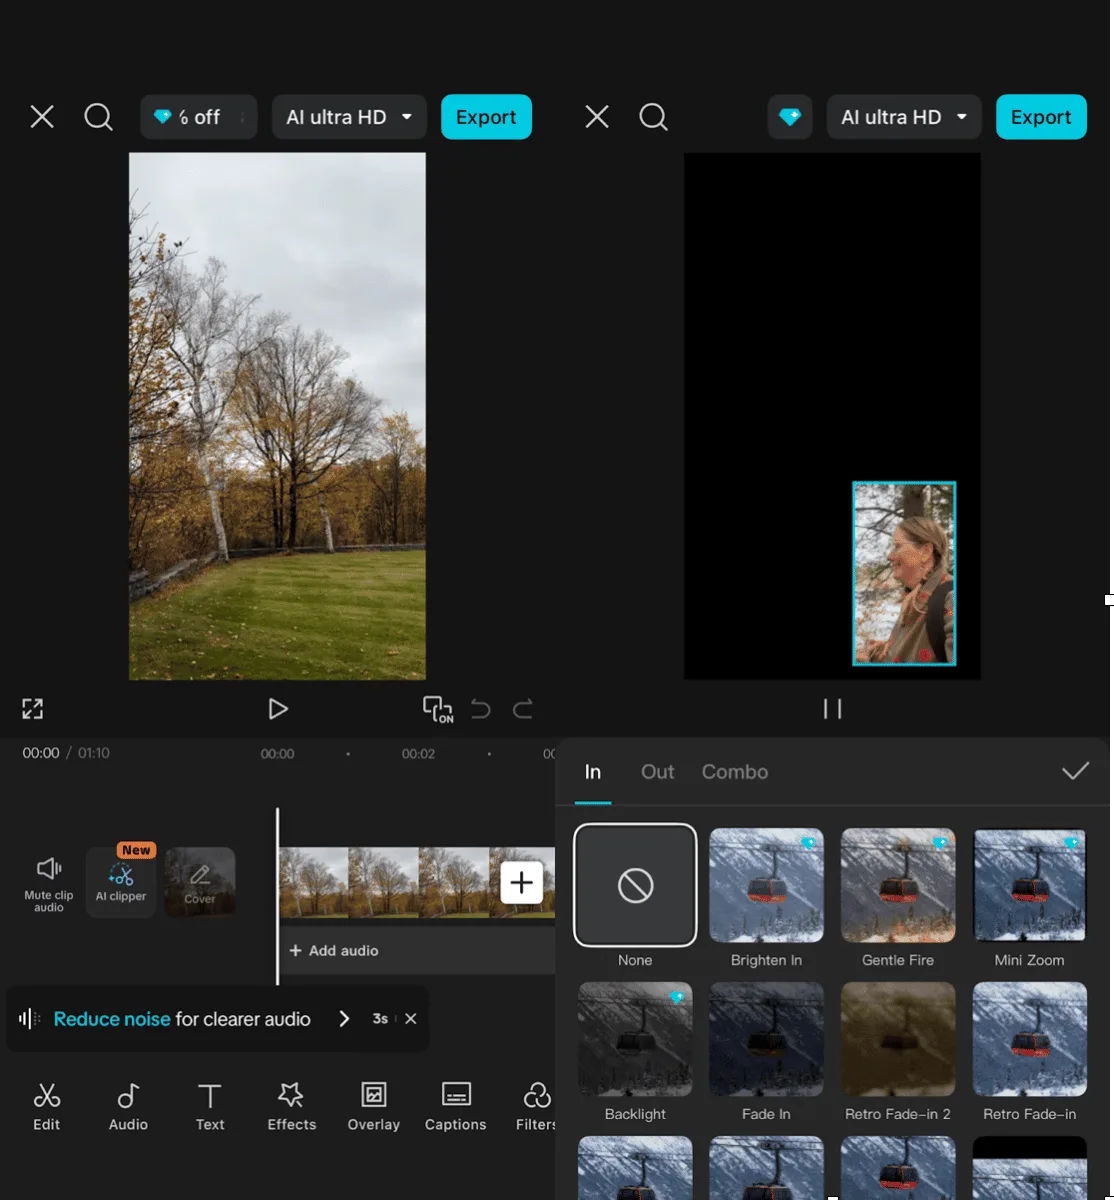Open search in the right editor
Viewport: 1114px width, 1200px height.
coord(653,117)
